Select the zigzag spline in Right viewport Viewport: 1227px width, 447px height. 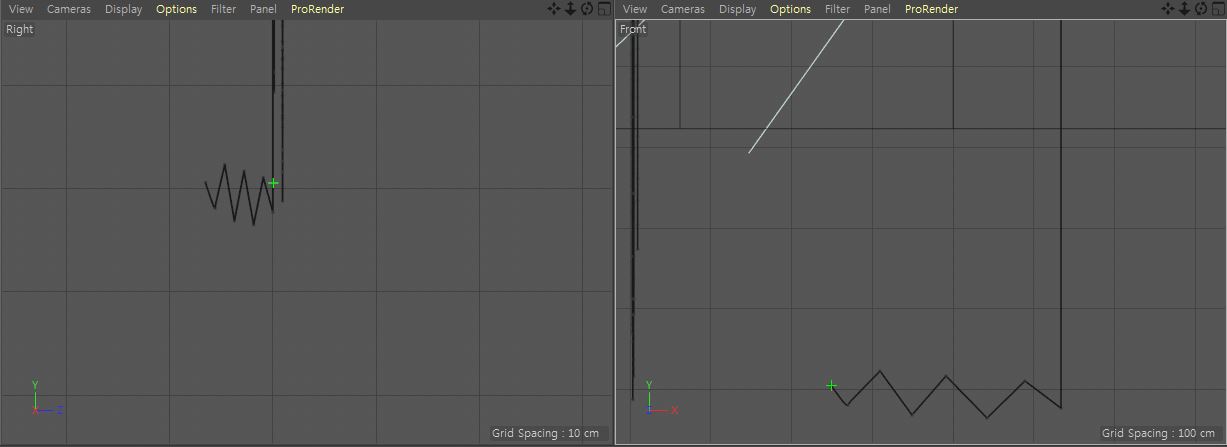coord(239,195)
